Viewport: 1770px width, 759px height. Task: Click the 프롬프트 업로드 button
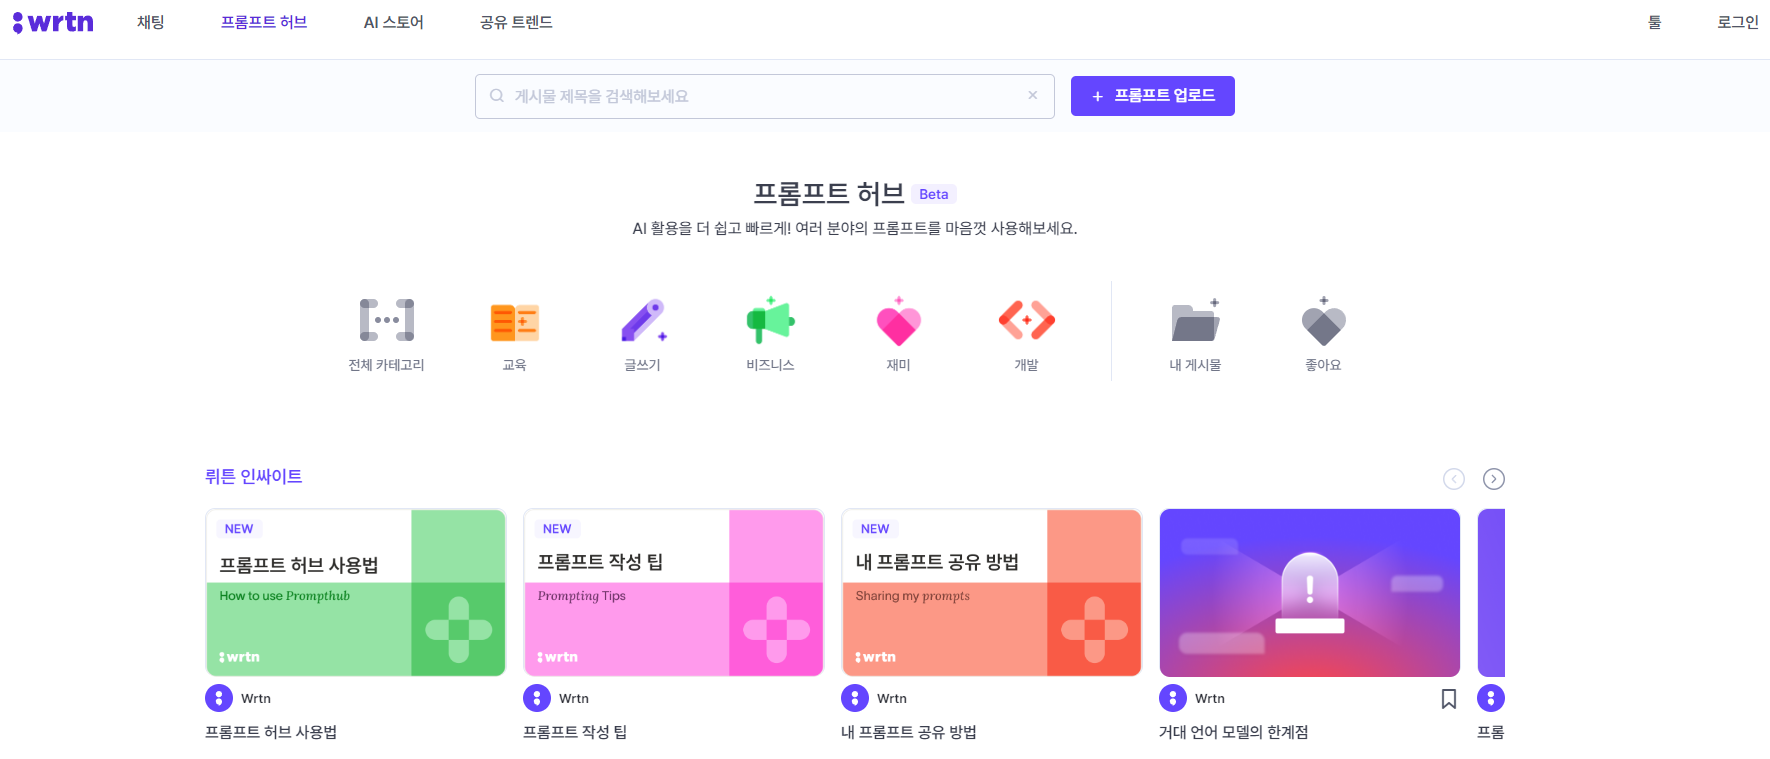point(1152,96)
